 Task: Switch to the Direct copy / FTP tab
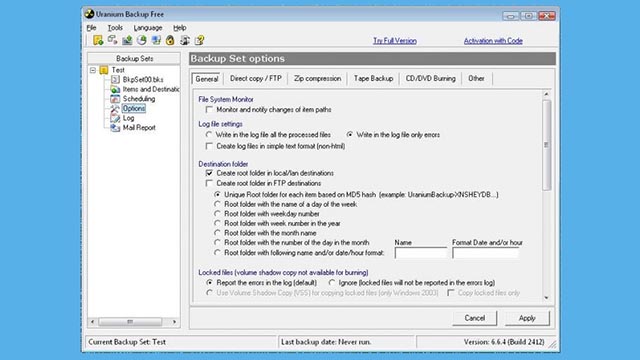click(x=256, y=78)
